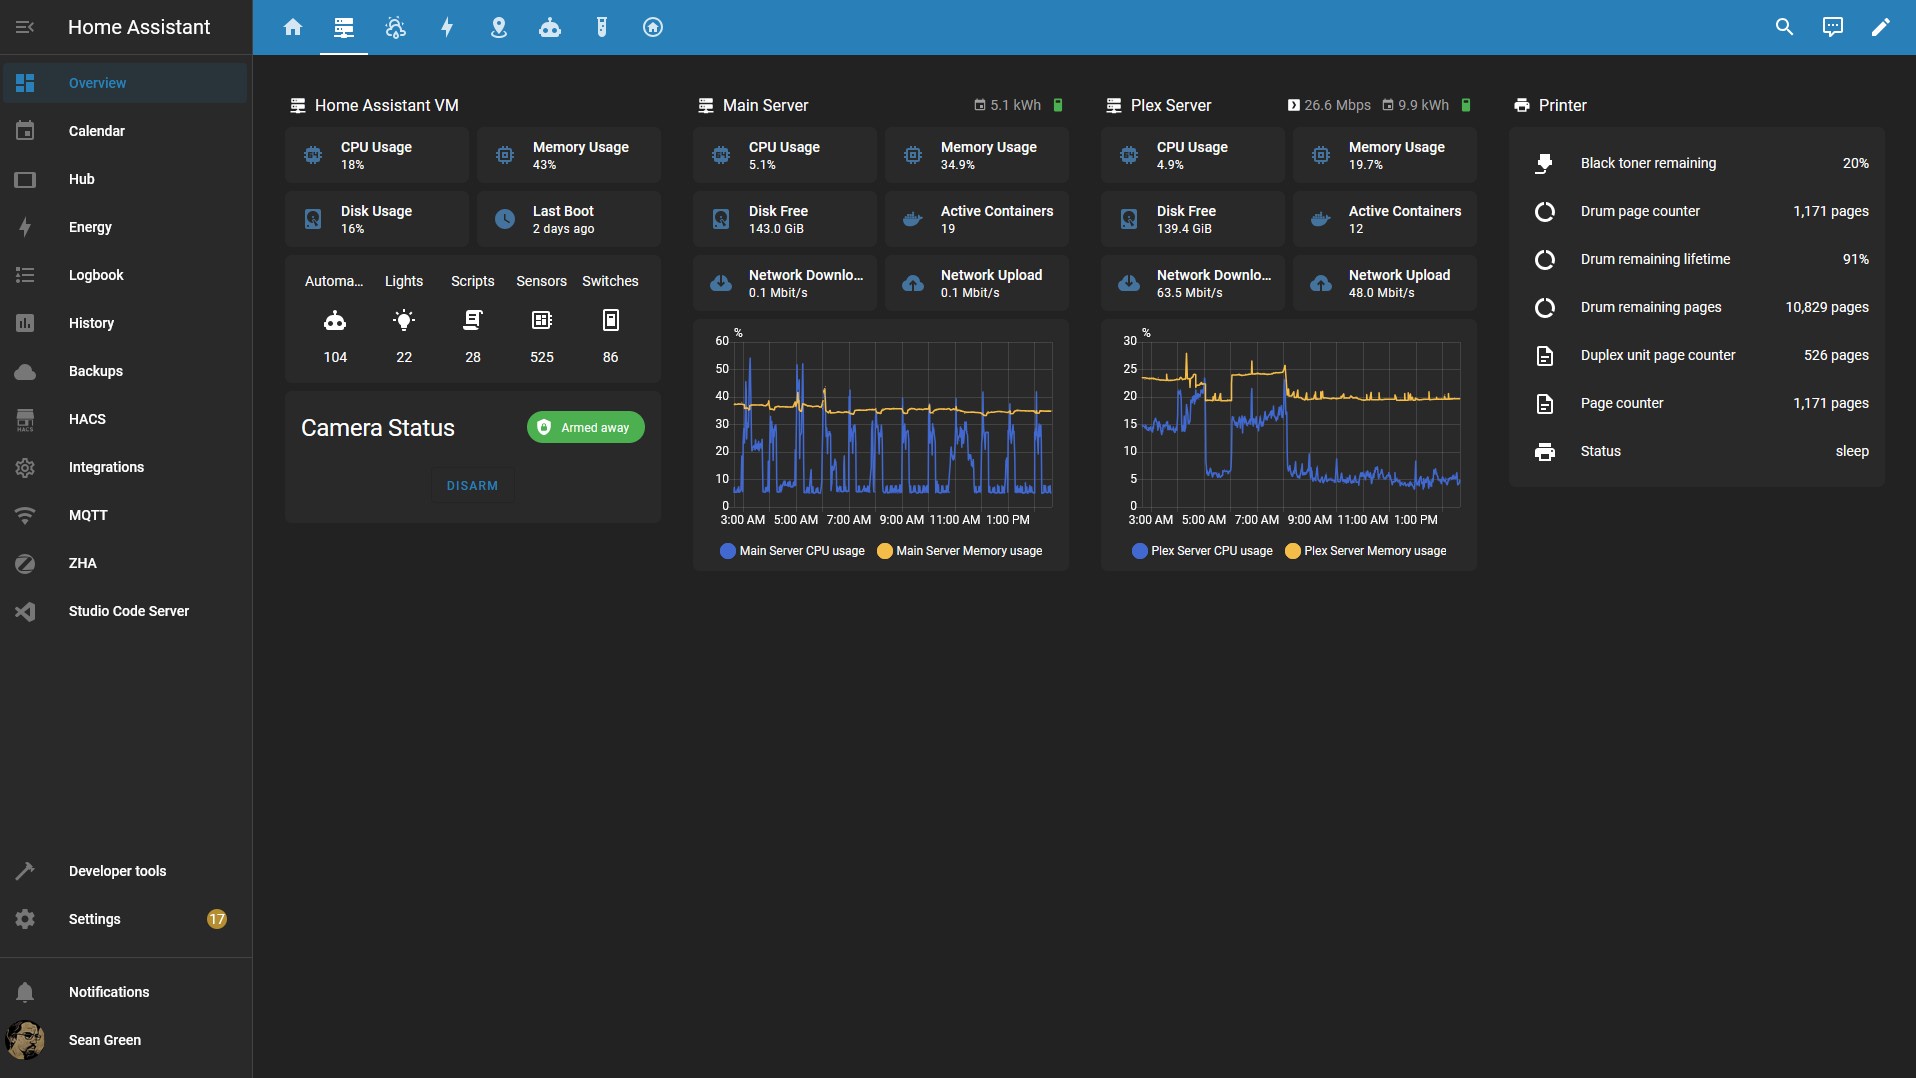Open Plex Server Disk Free card
1916x1078 pixels.
(1193, 219)
